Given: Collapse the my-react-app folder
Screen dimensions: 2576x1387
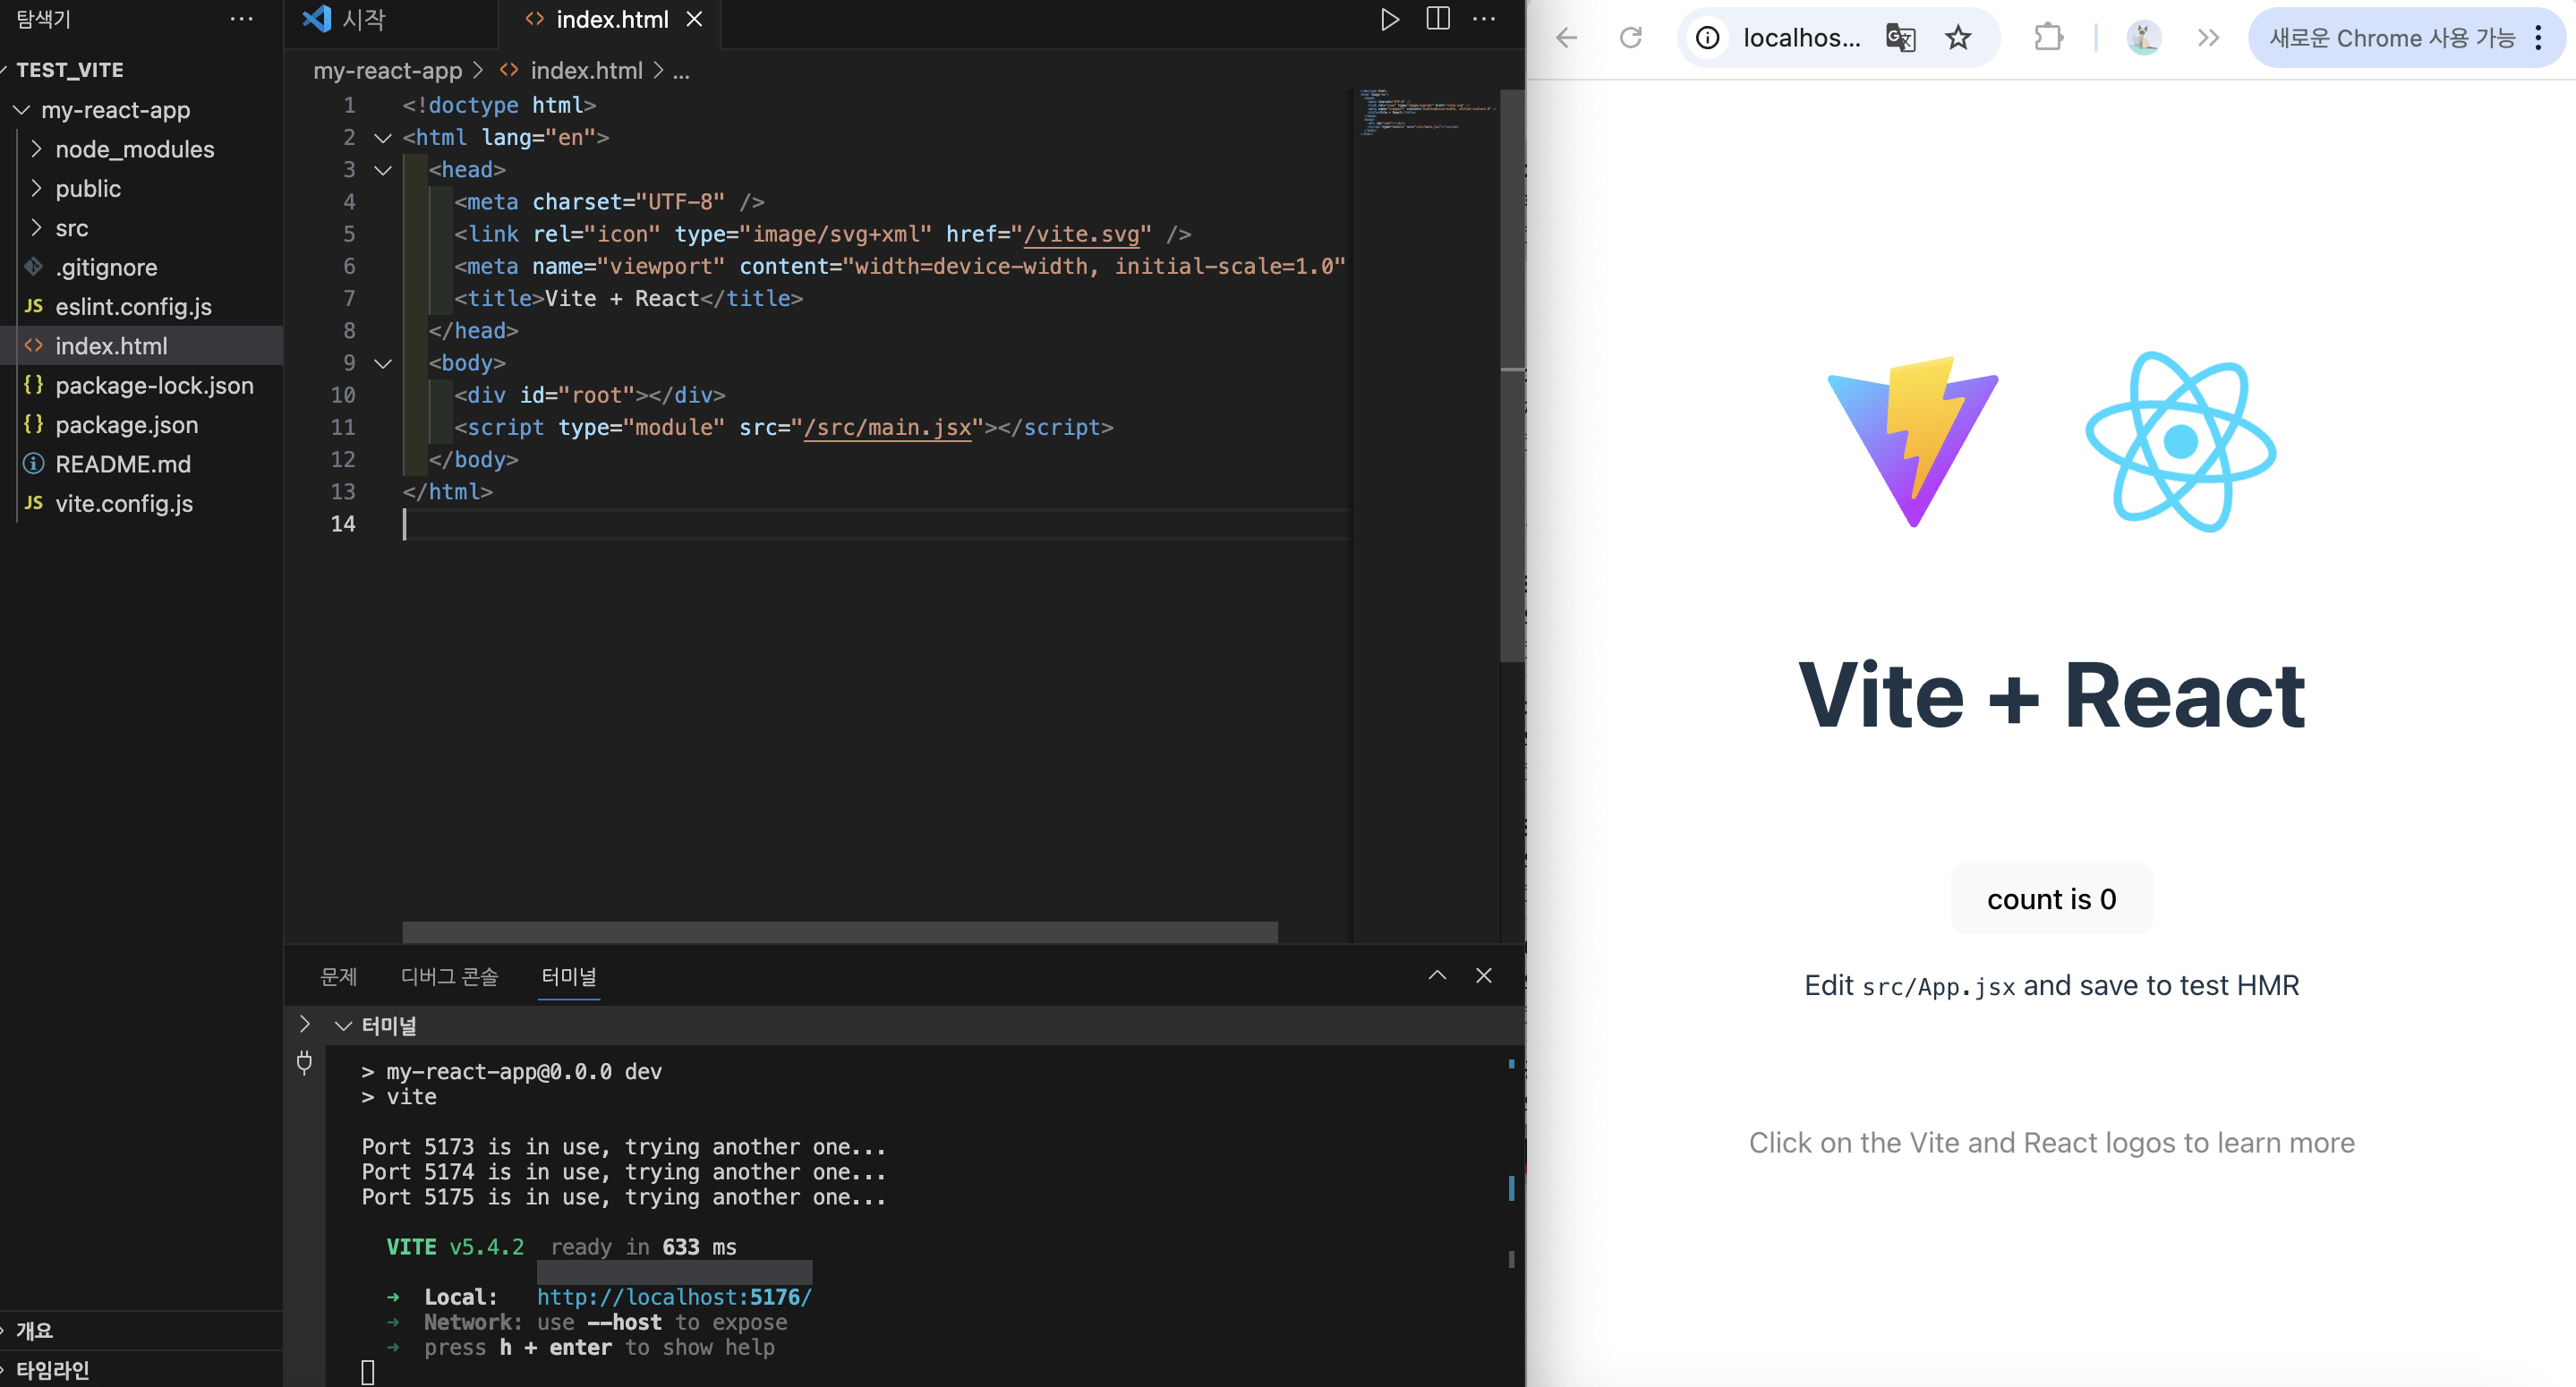Looking at the screenshot, I should (21, 110).
